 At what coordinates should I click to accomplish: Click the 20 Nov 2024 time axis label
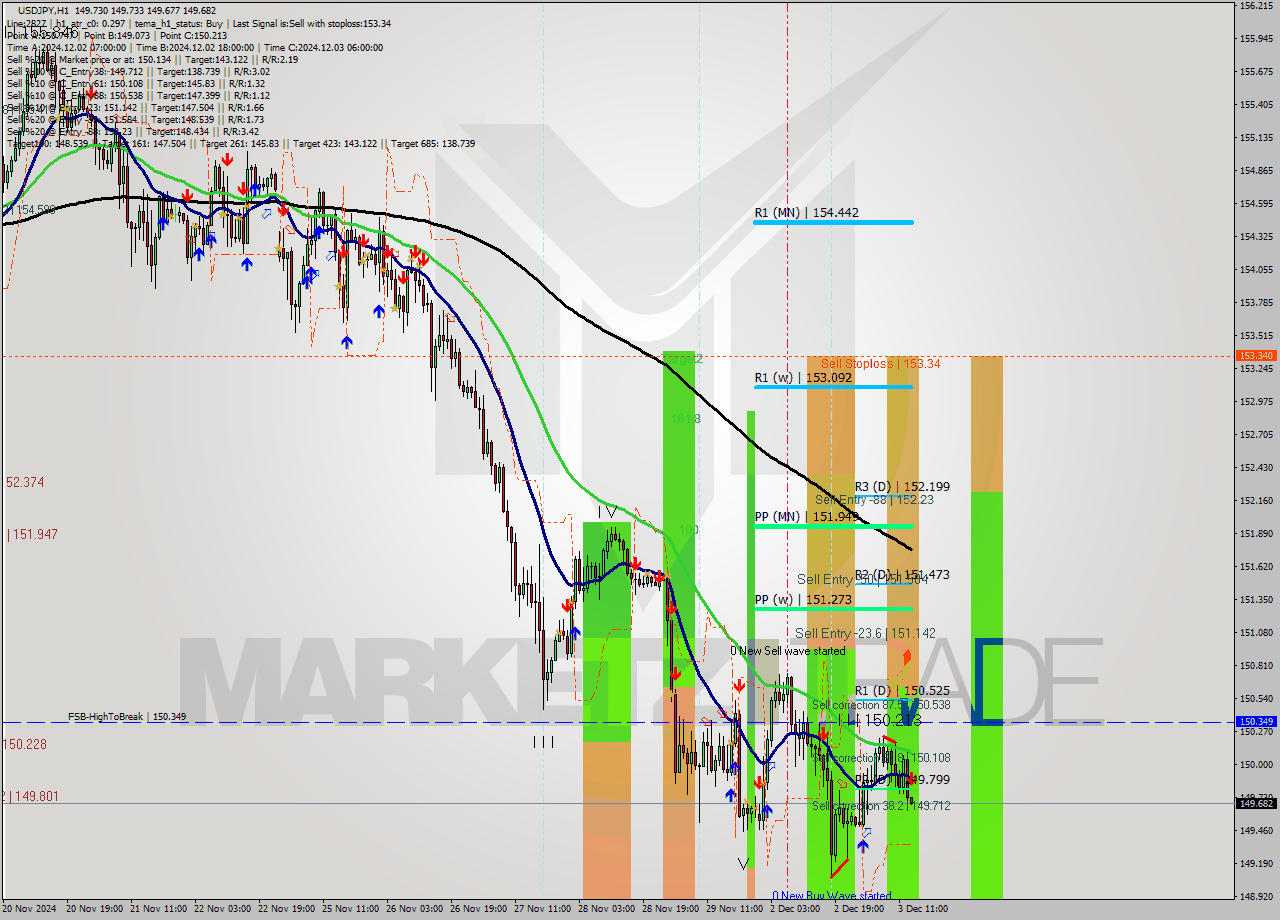(x=29, y=909)
